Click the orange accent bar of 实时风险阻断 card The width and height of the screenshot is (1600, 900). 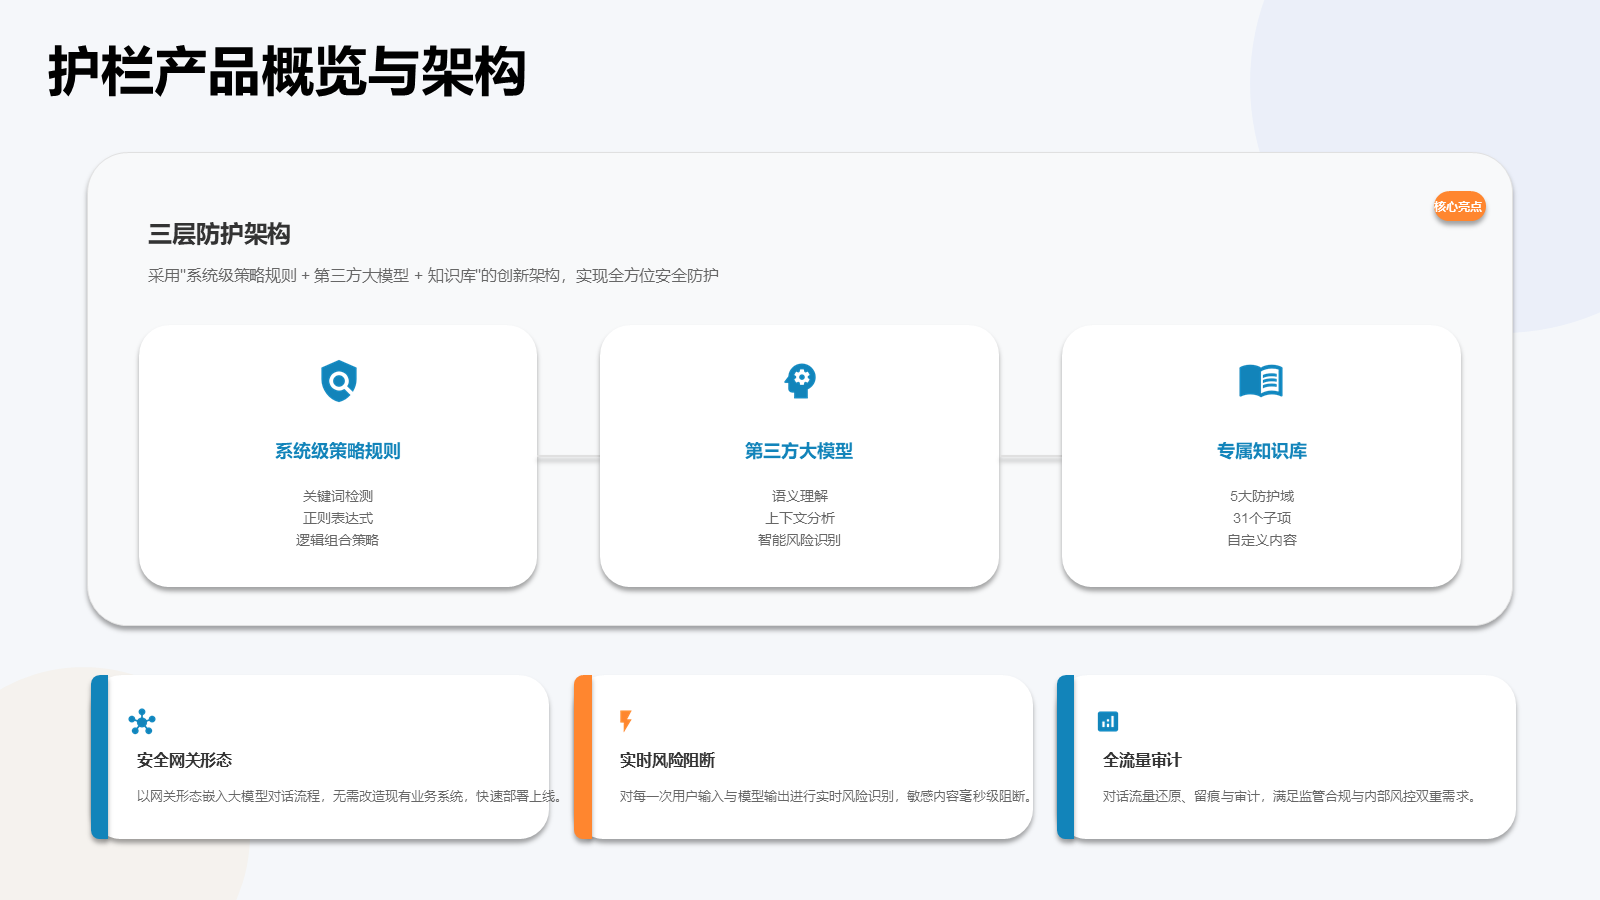click(x=583, y=757)
